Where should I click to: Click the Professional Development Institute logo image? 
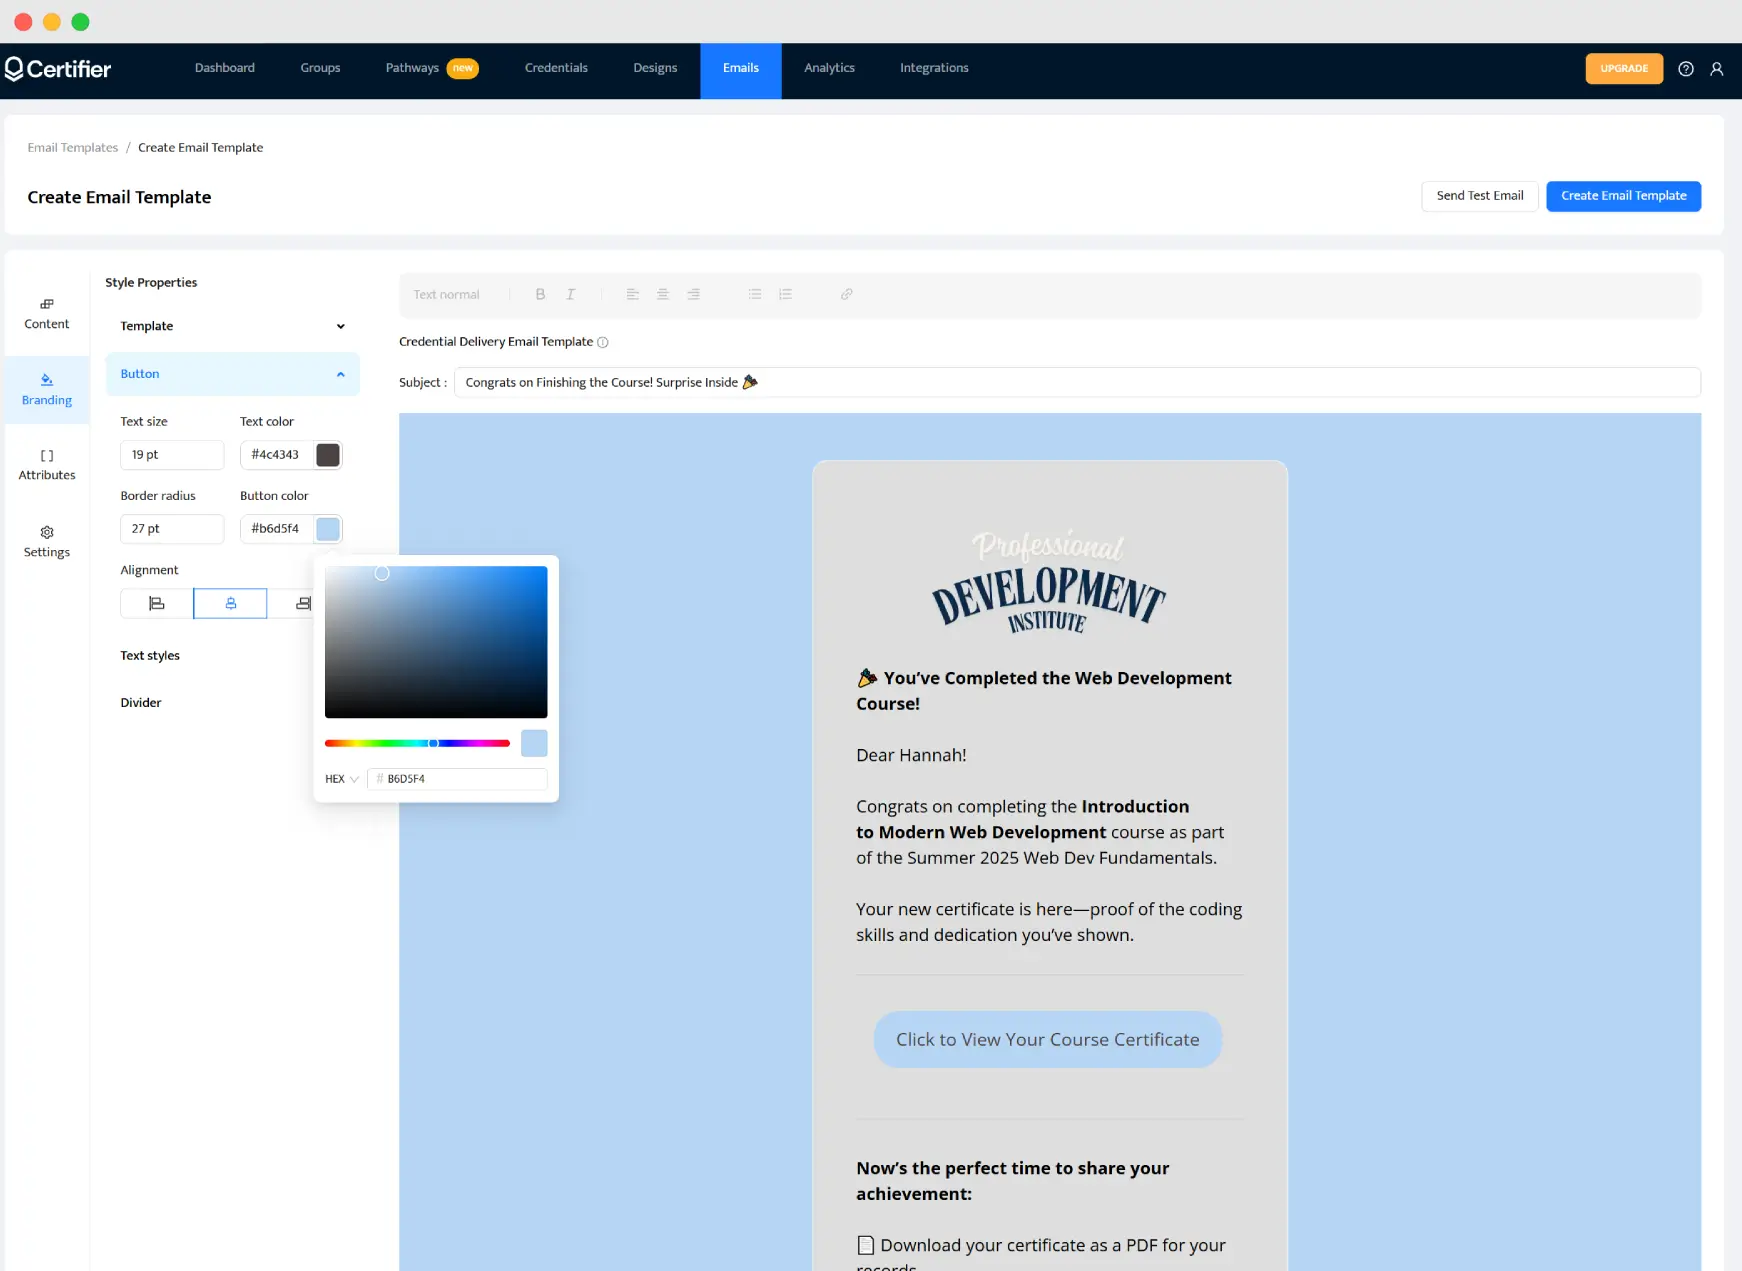(1049, 581)
